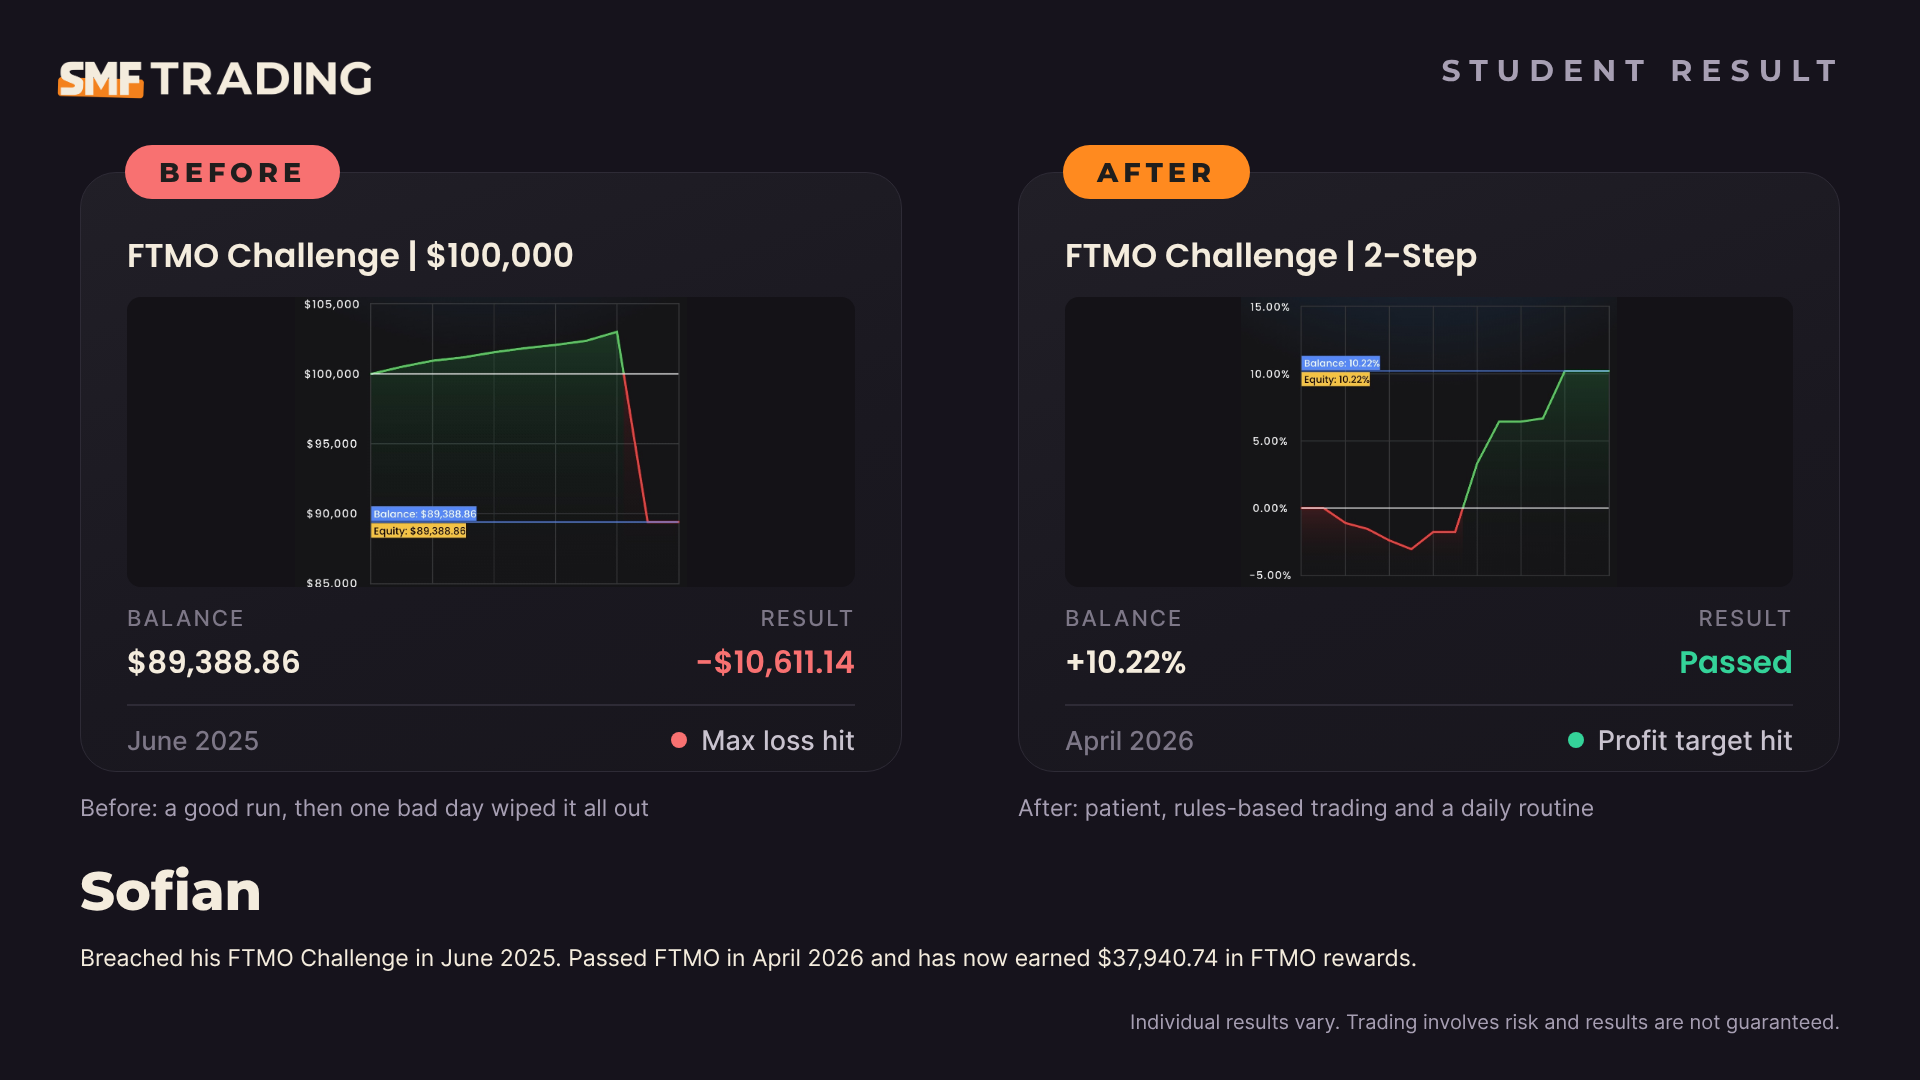Click the yellow Equity $89,388.86 chart label

point(419,531)
